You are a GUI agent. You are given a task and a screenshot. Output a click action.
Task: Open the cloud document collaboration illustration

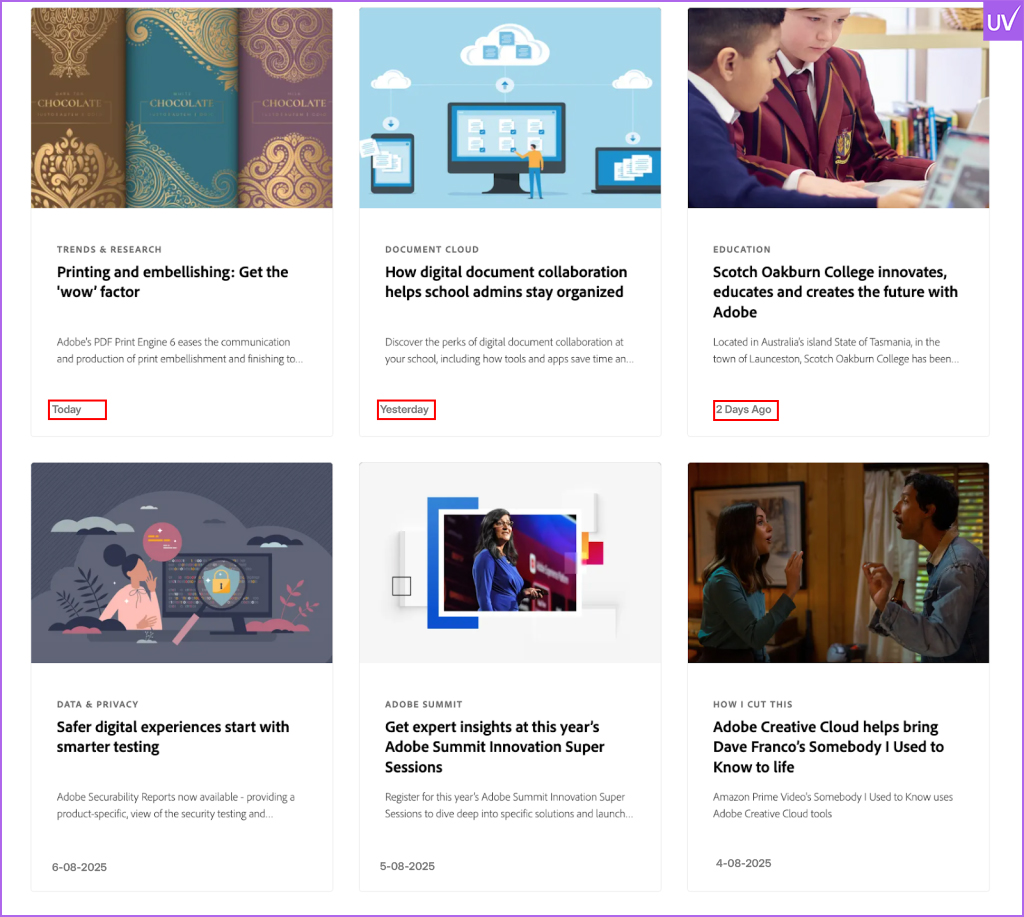pyautogui.click(x=510, y=108)
